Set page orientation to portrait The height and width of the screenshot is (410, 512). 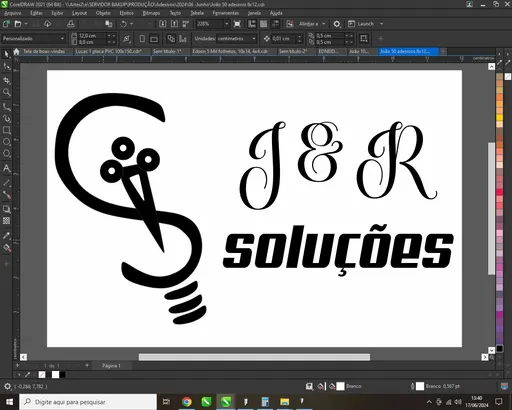pyautogui.click(x=142, y=39)
